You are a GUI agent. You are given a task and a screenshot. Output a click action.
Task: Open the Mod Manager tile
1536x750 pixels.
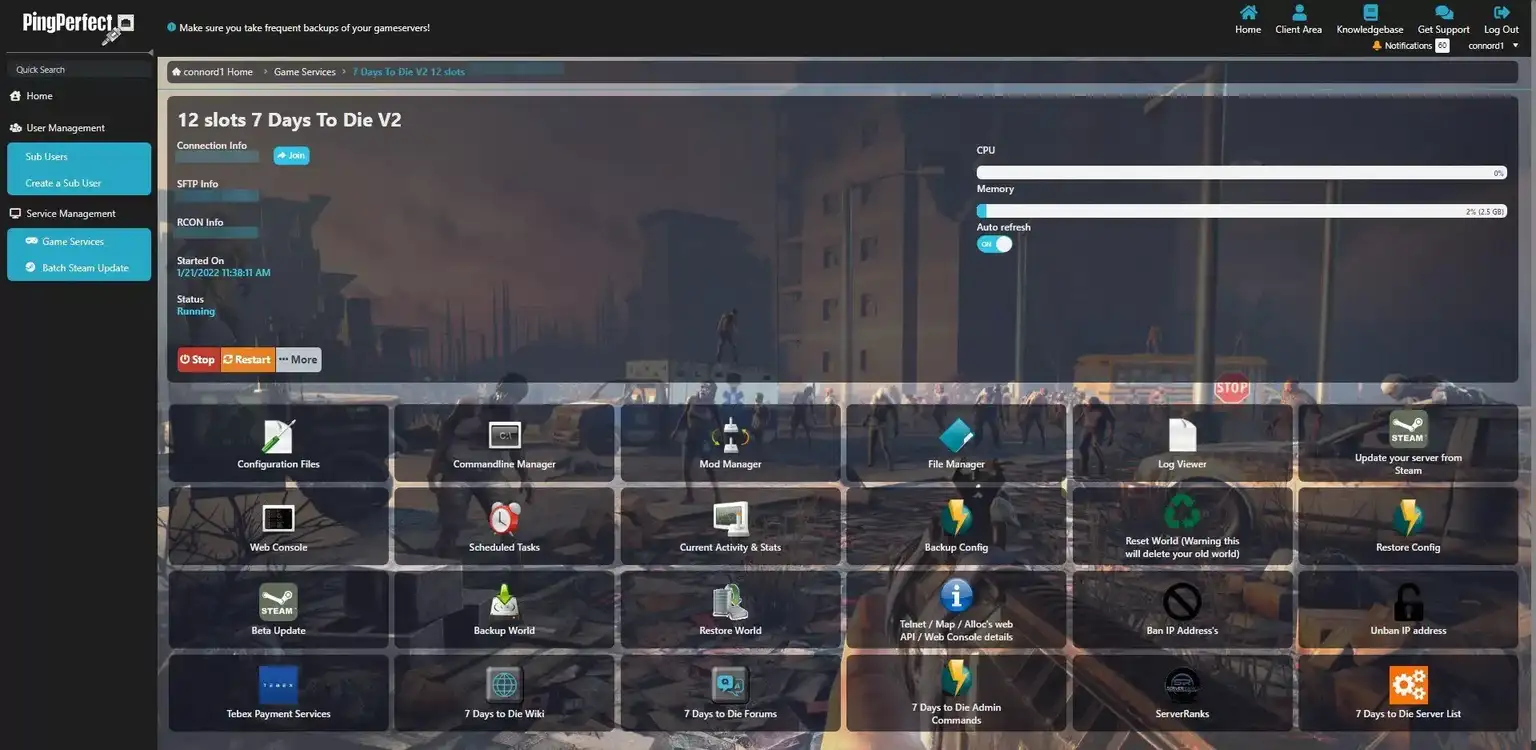pyautogui.click(x=730, y=443)
